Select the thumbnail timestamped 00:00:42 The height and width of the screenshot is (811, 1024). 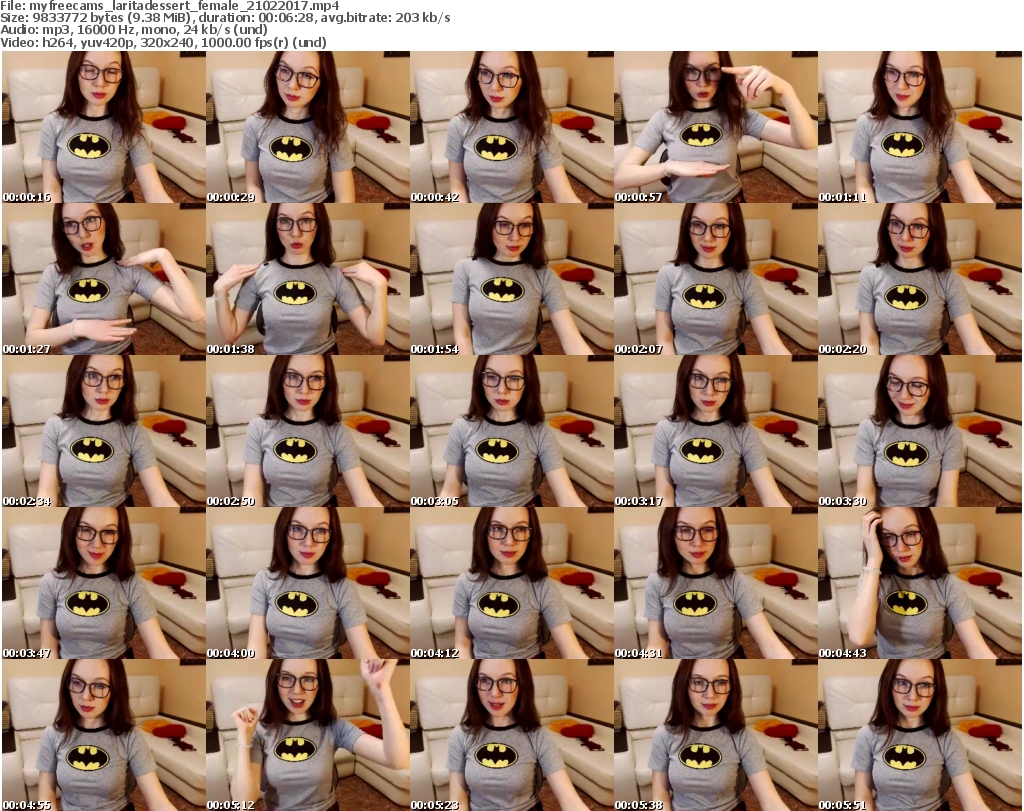511,127
